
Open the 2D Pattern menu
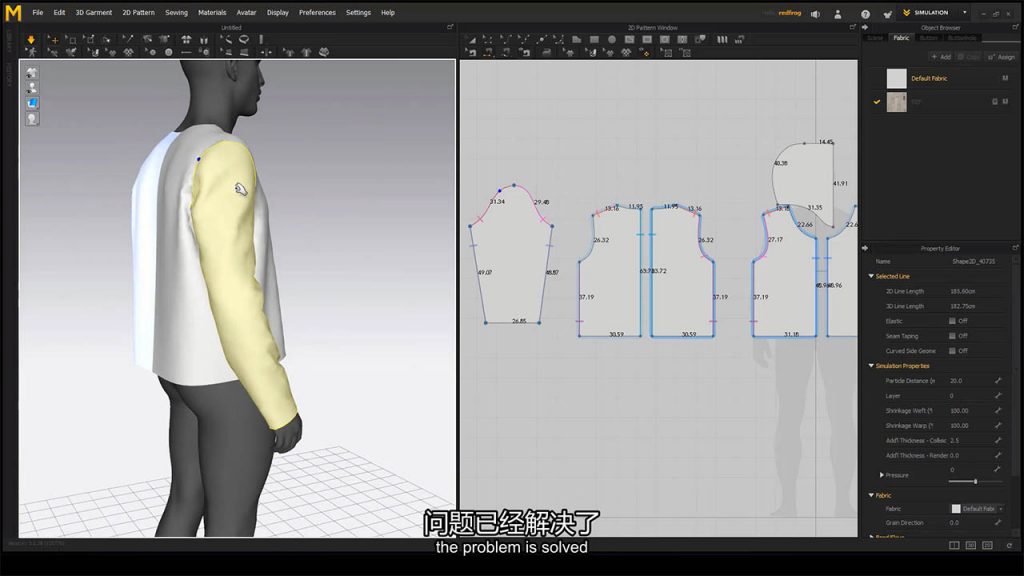(138, 12)
